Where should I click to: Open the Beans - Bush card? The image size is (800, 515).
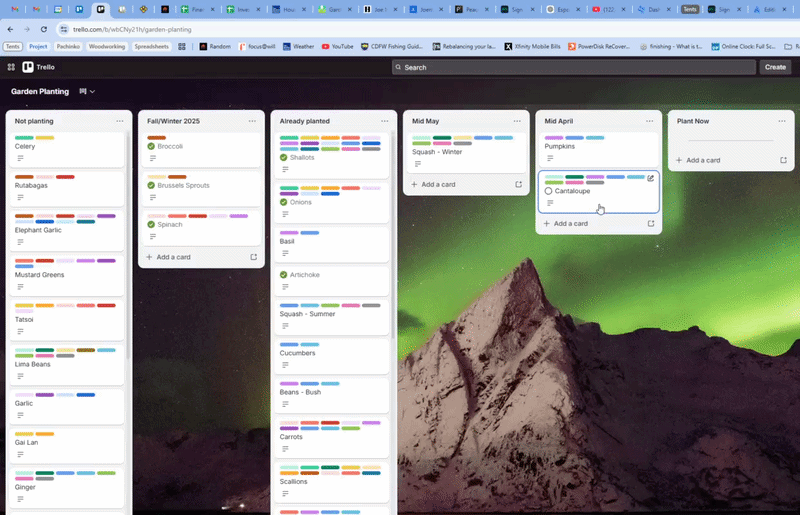(332, 395)
